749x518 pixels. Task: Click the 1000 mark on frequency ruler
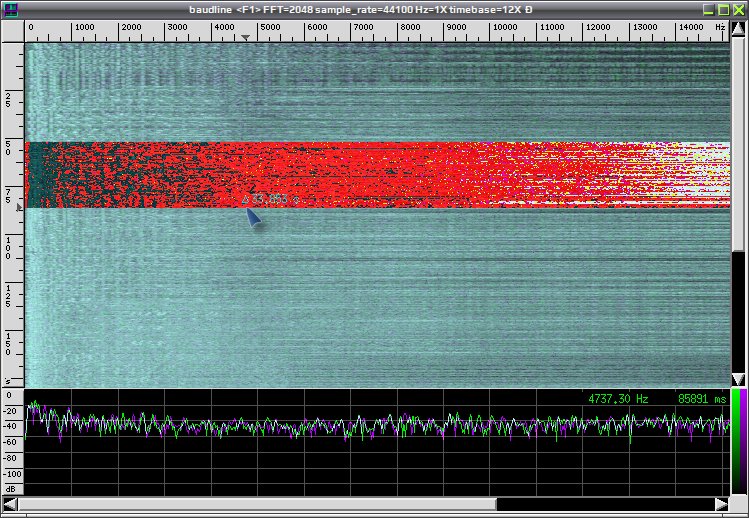84,27
